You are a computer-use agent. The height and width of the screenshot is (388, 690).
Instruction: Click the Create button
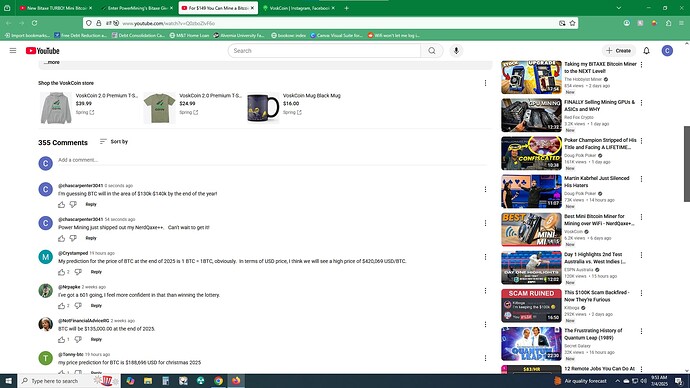tap(619, 51)
